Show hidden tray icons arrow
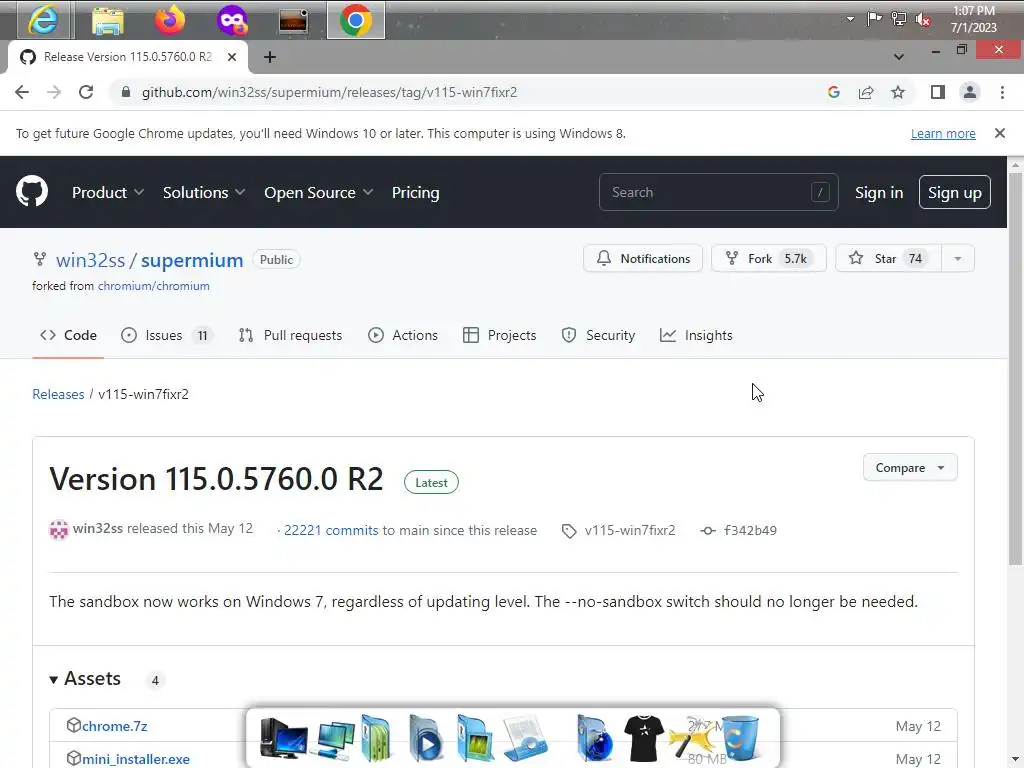The width and height of the screenshot is (1024, 768). click(x=850, y=19)
